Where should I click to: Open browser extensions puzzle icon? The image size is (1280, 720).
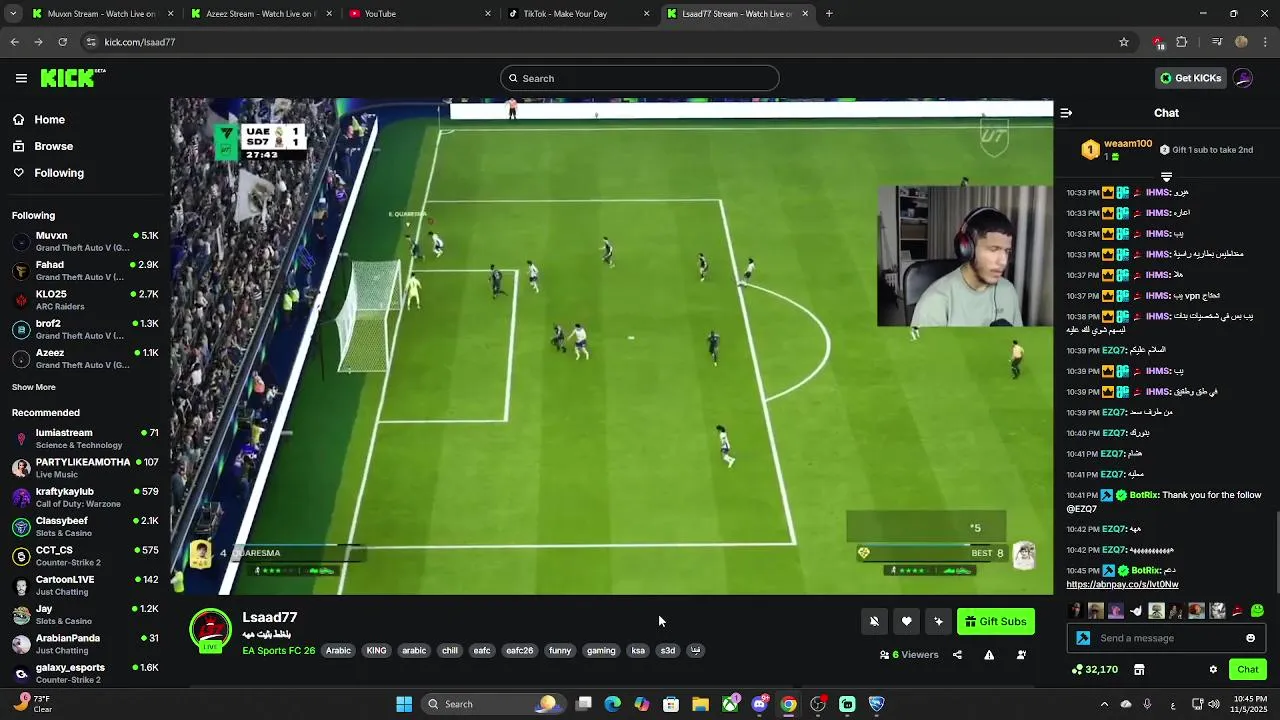click(1182, 42)
